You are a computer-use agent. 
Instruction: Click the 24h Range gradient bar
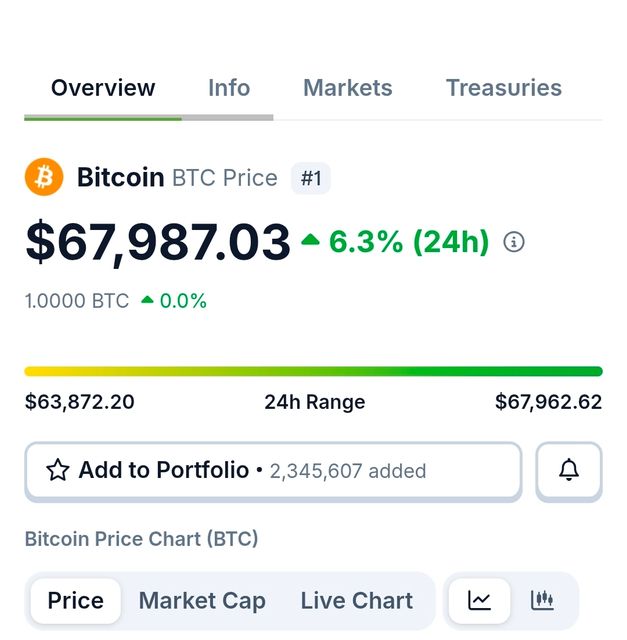point(313,371)
